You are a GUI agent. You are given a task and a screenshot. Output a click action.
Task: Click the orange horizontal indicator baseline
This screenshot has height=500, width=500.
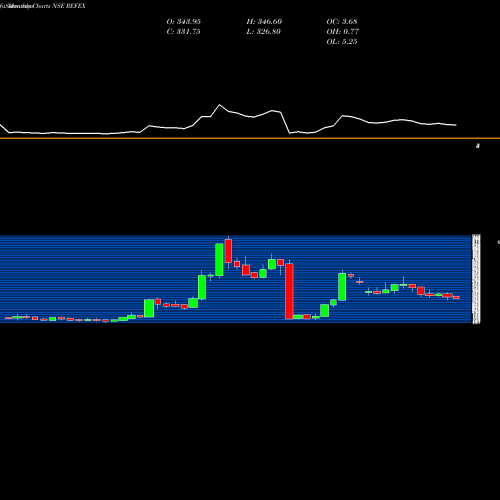click(250, 138)
